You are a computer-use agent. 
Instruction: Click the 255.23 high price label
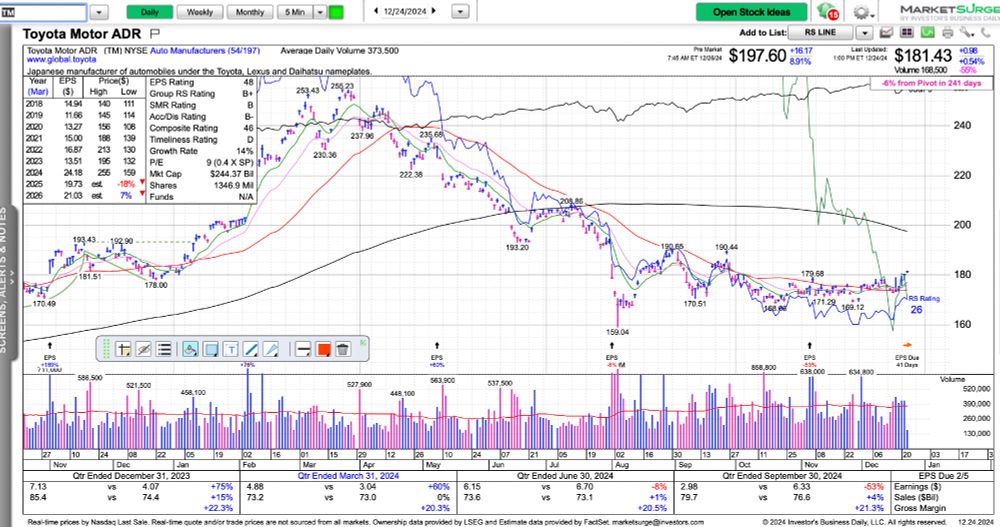tap(342, 86)
